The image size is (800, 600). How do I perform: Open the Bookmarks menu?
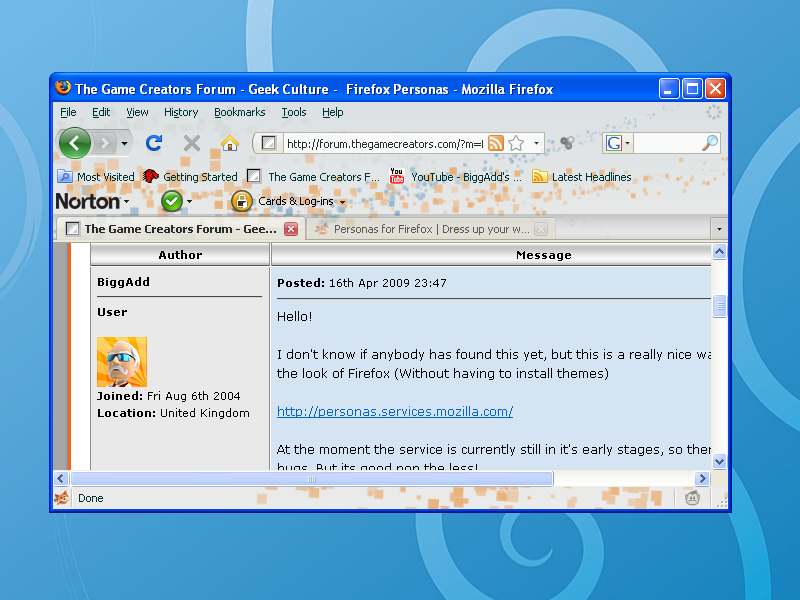239,112
